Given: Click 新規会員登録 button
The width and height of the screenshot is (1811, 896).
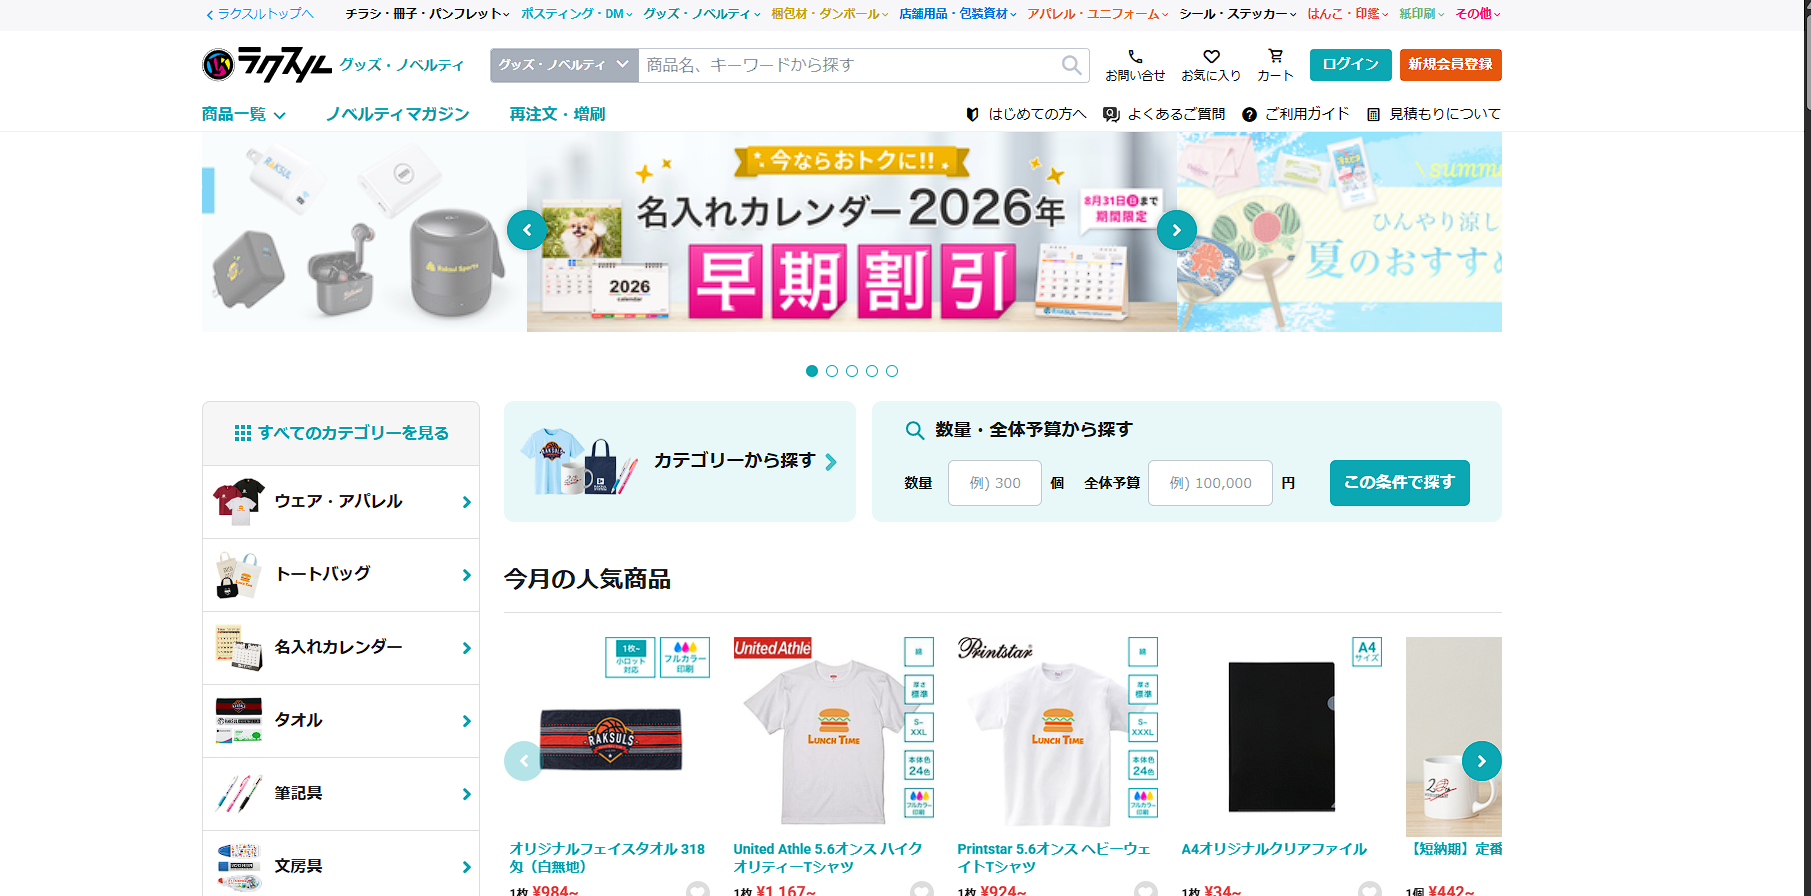Looking at the screenshot, I should click(1450, 65).
